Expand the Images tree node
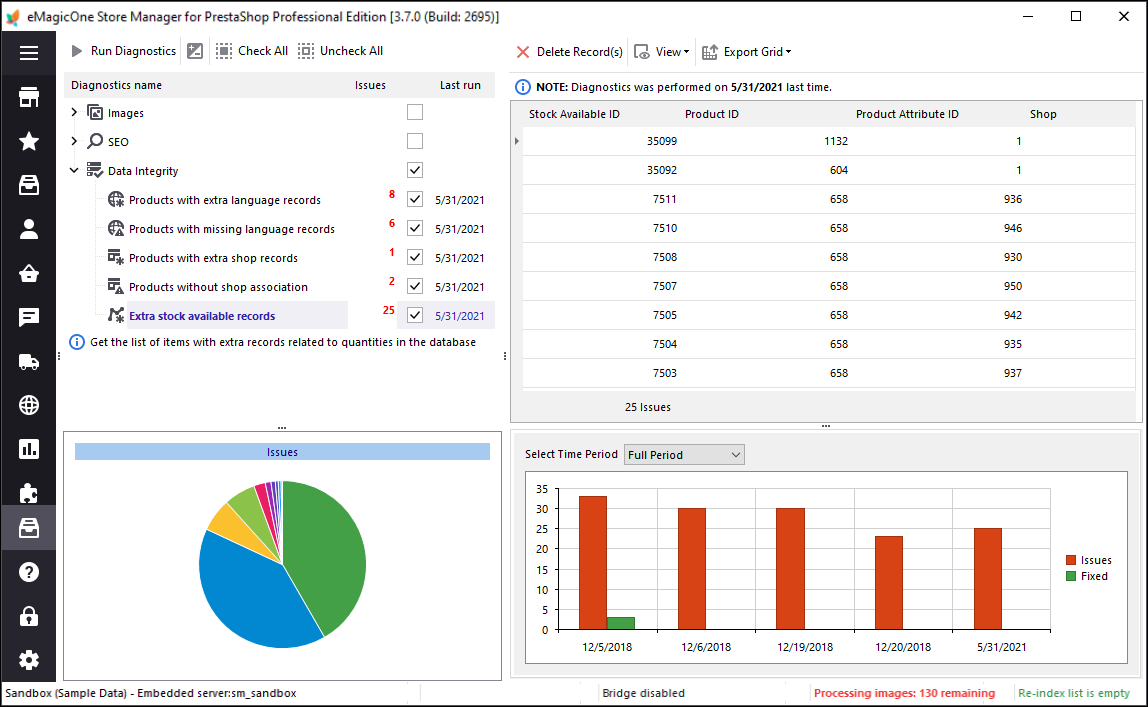 (74, 112)
